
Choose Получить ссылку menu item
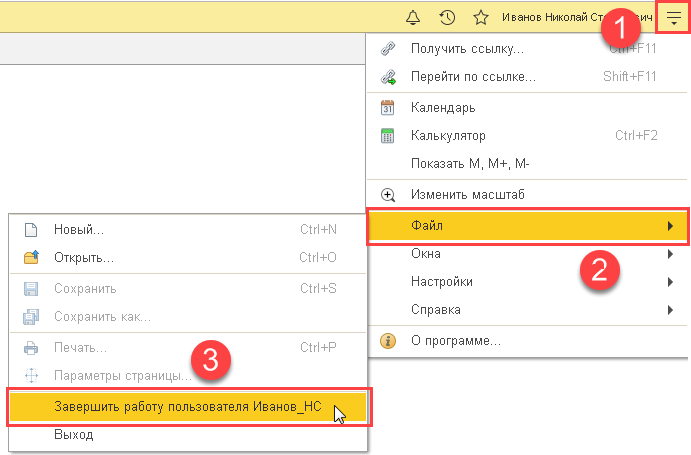click(x=527, y=48)
